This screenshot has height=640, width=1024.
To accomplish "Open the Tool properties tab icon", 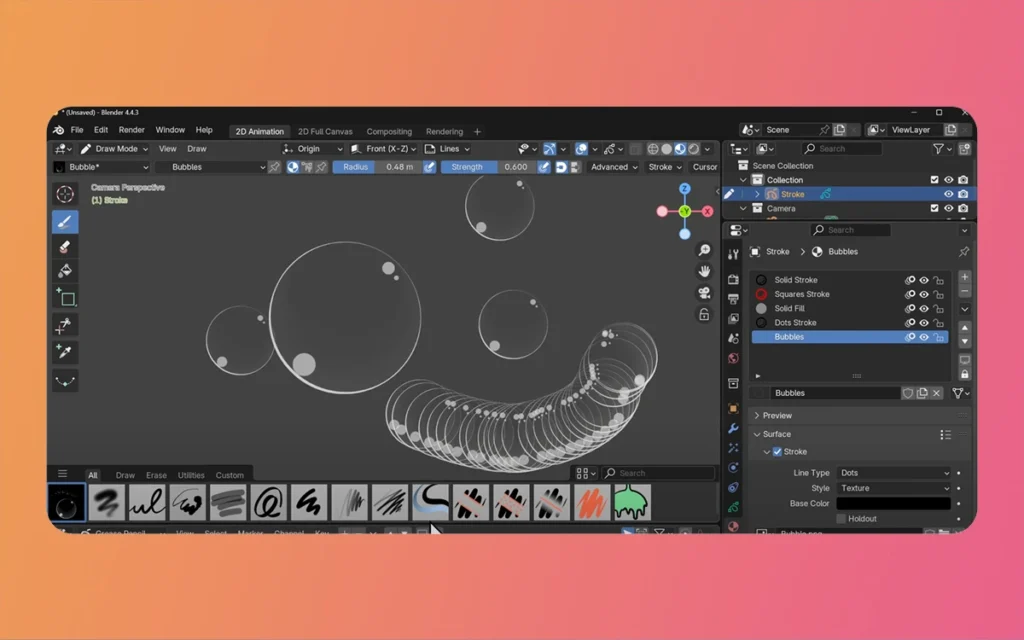I will point(733,254).
